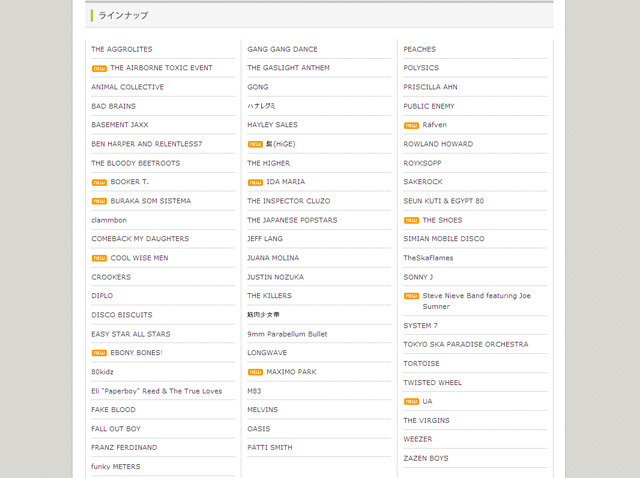Click Steve Nieve Band featuring Joe Sumner
The height and width of the screenshot is (478, 640).
tap(476, 301)
